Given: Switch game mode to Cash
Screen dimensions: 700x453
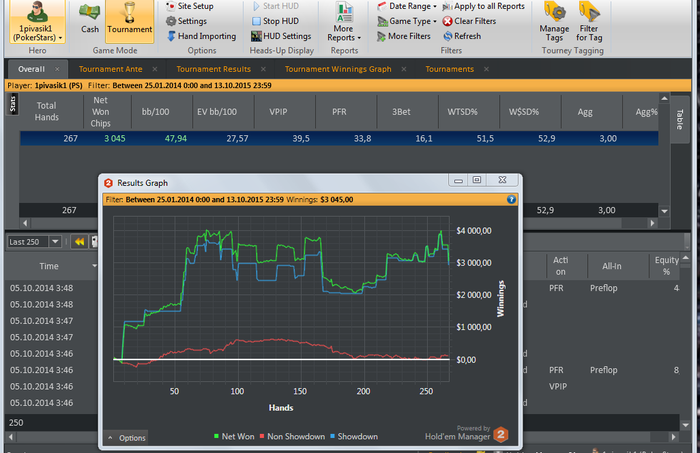Looking at the screenshot, I should click(x=90, y=18).
